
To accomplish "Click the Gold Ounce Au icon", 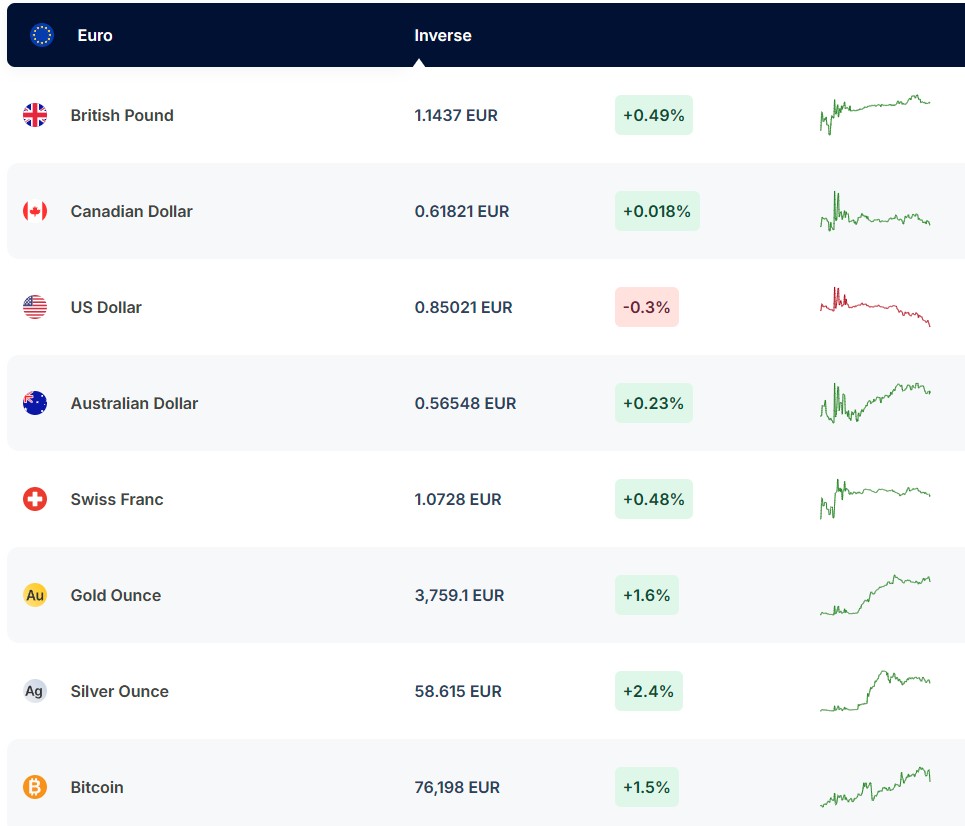I will coord(35,595).
